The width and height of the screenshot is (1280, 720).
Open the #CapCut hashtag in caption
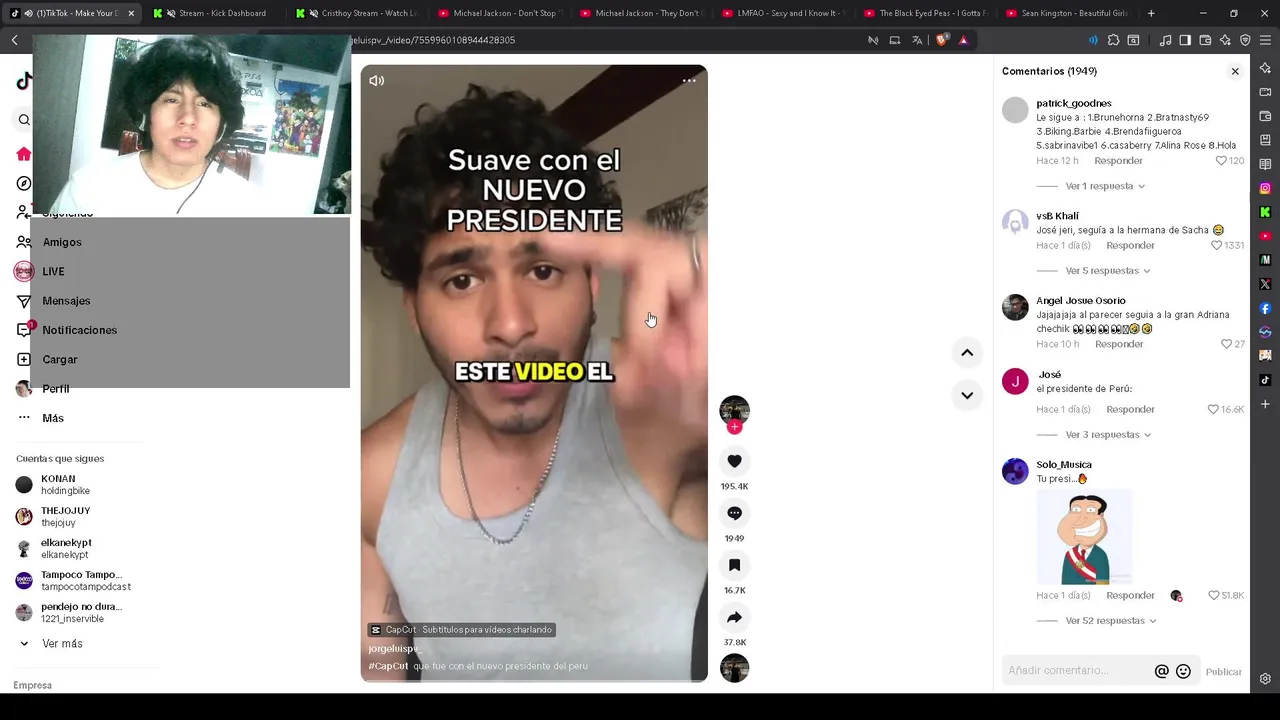388,666
